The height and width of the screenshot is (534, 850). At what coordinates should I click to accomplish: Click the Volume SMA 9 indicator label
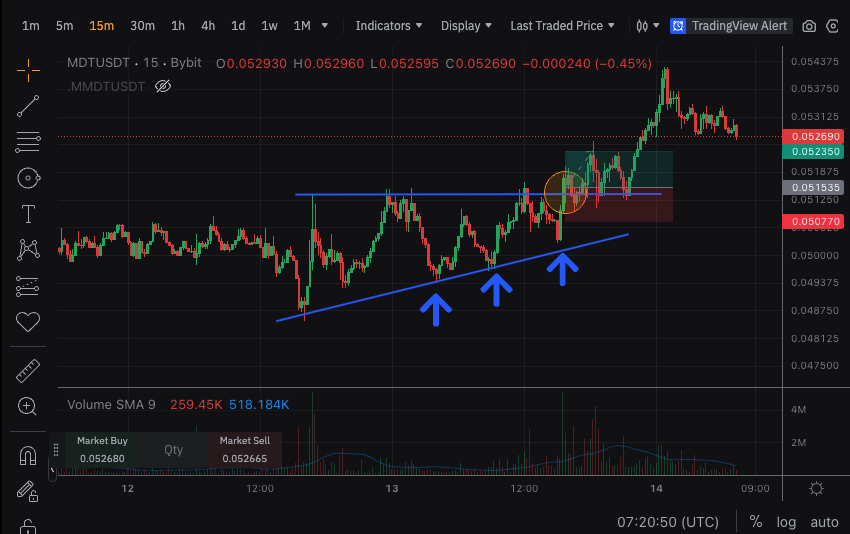[x=111, y=405]
